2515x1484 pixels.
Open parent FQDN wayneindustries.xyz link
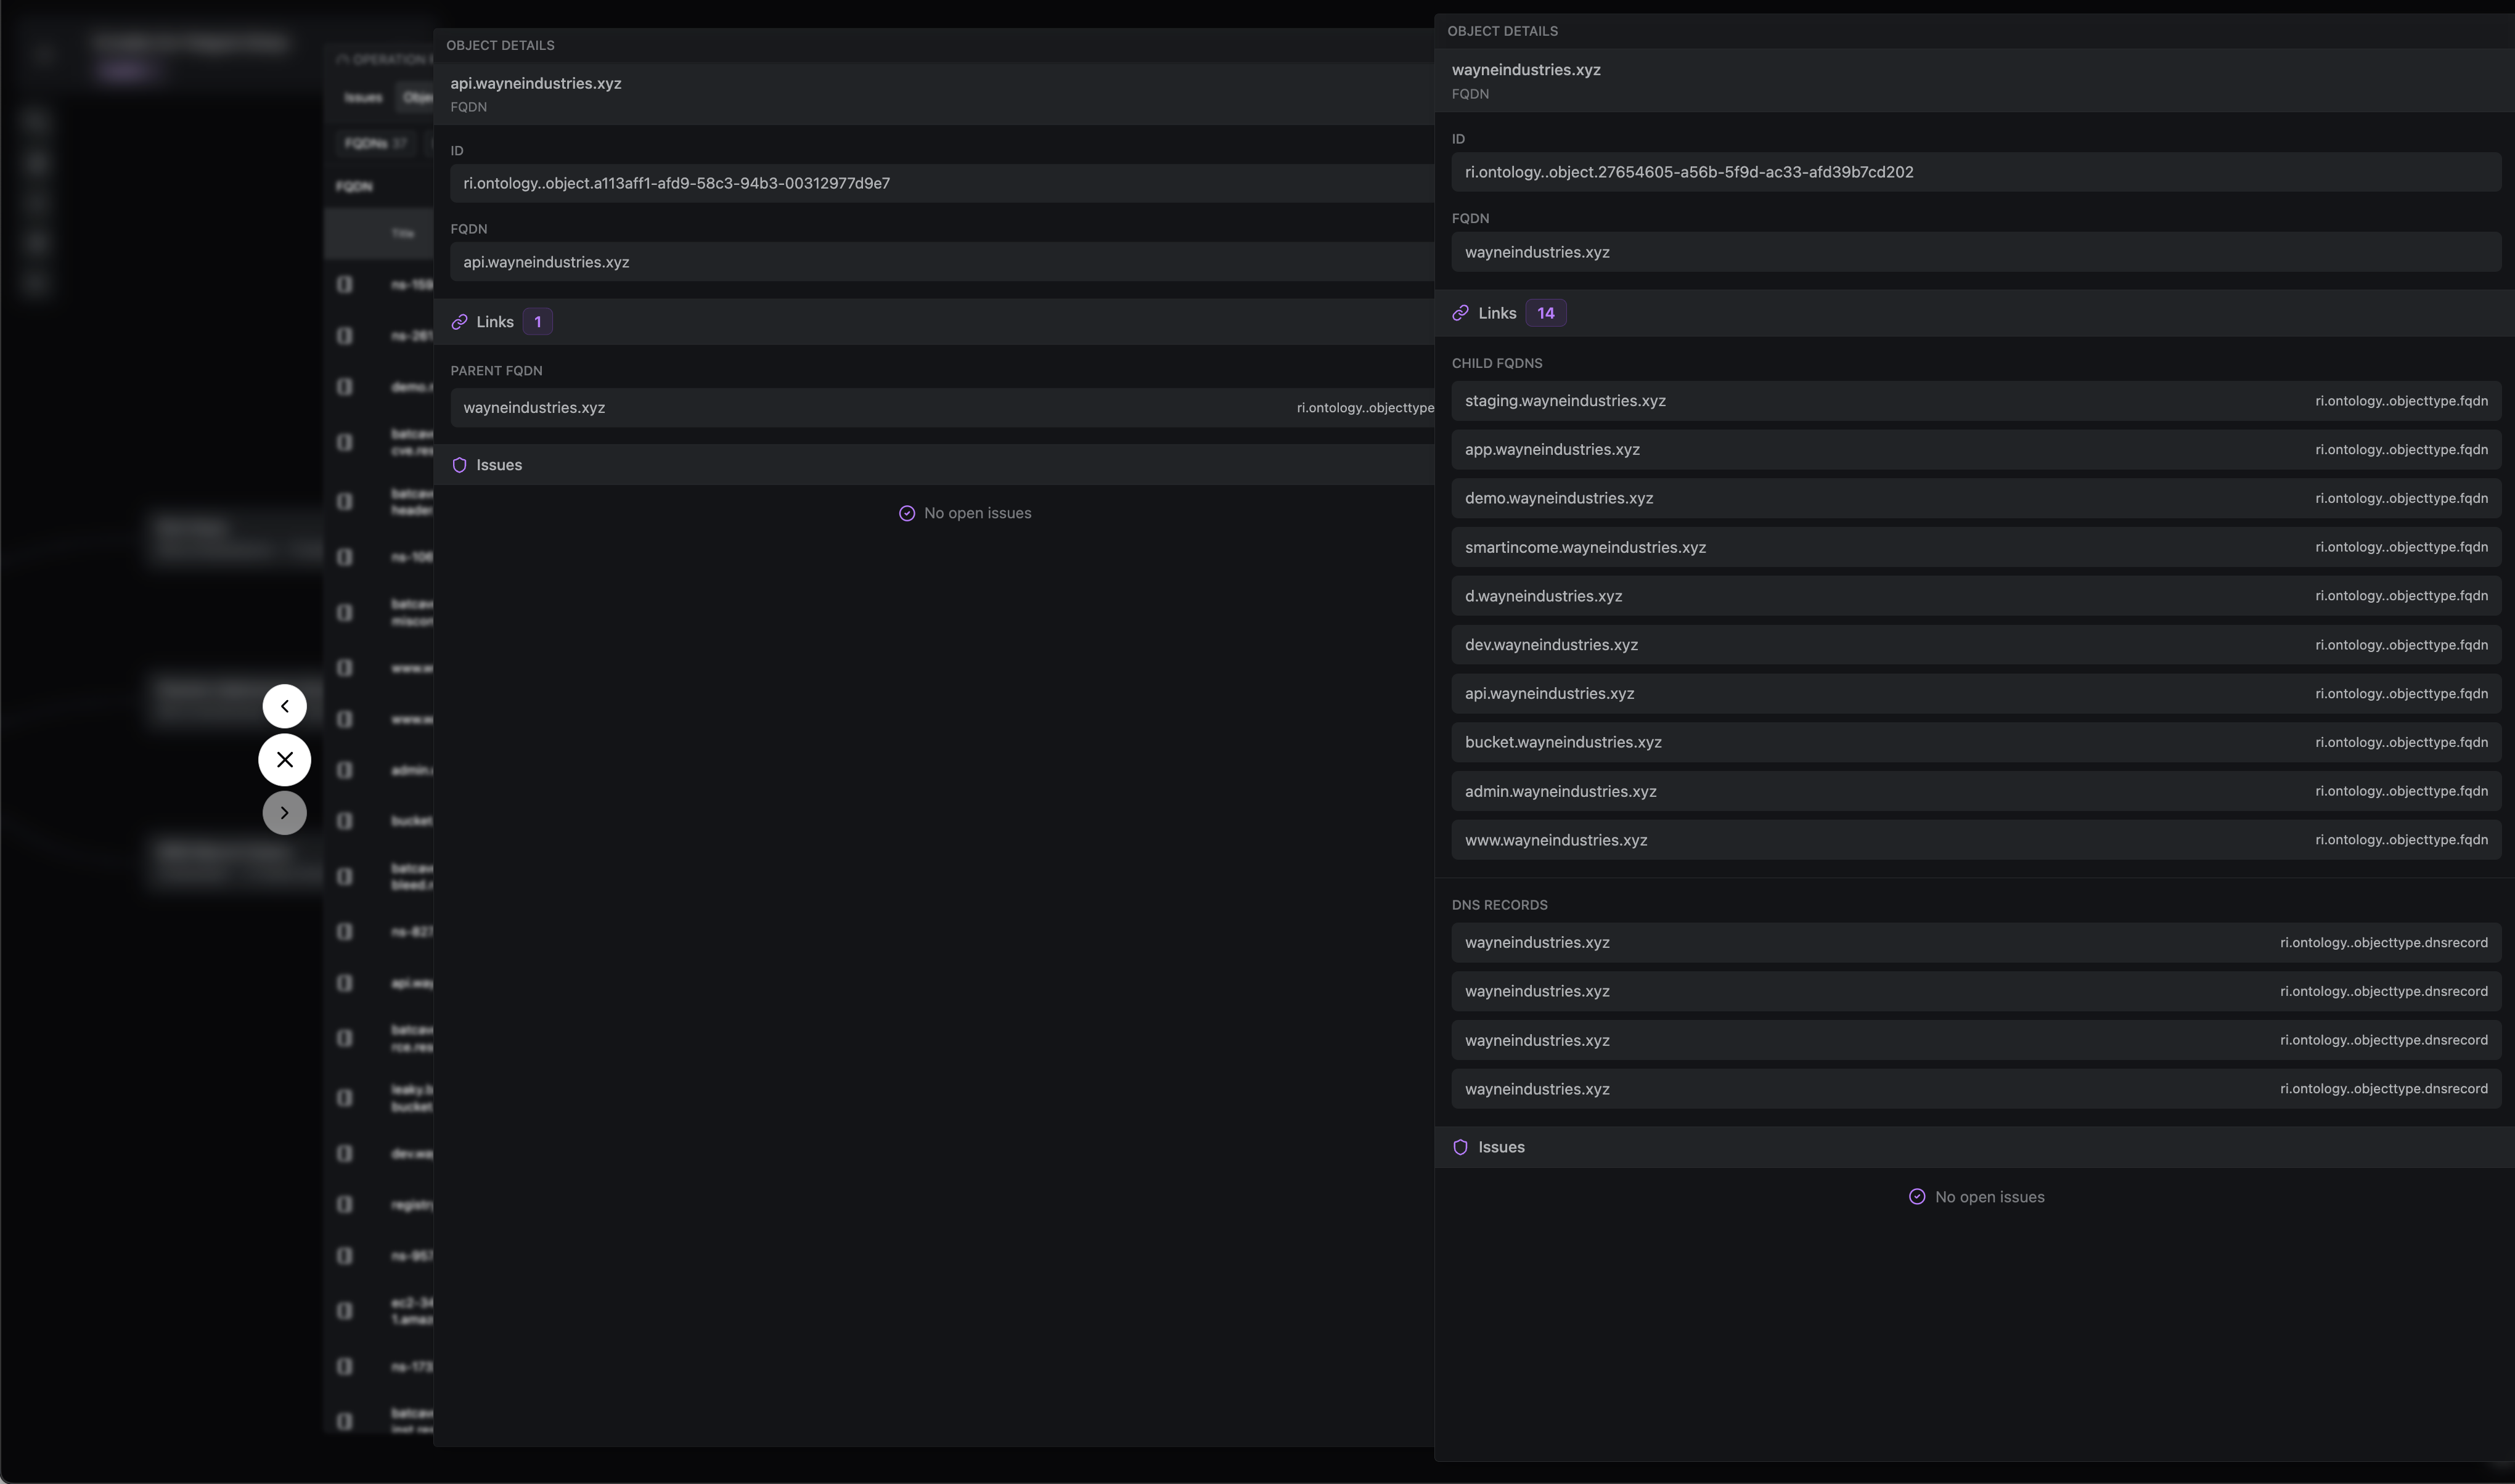534,408
